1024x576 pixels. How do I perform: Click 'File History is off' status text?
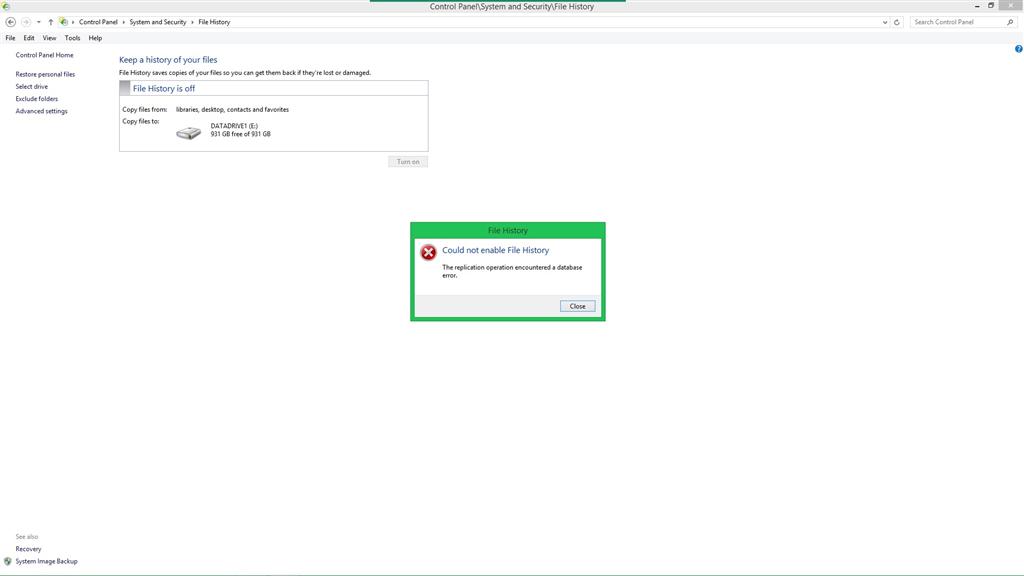164,89
